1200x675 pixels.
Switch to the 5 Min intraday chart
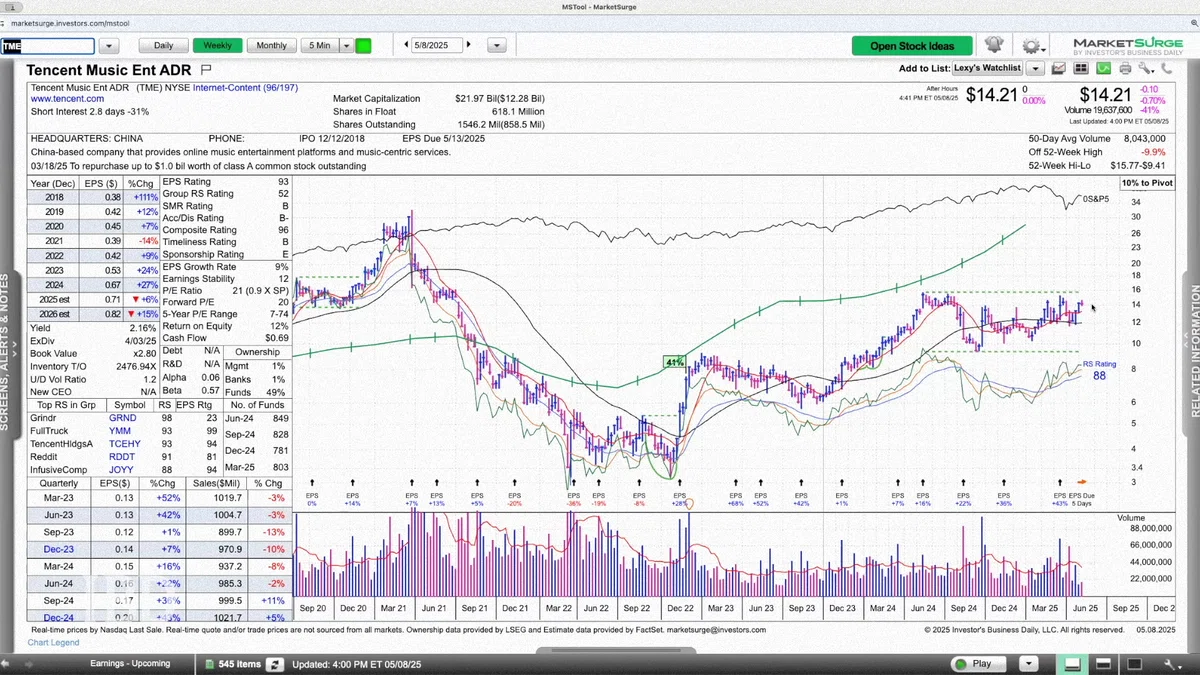(320, 45)
